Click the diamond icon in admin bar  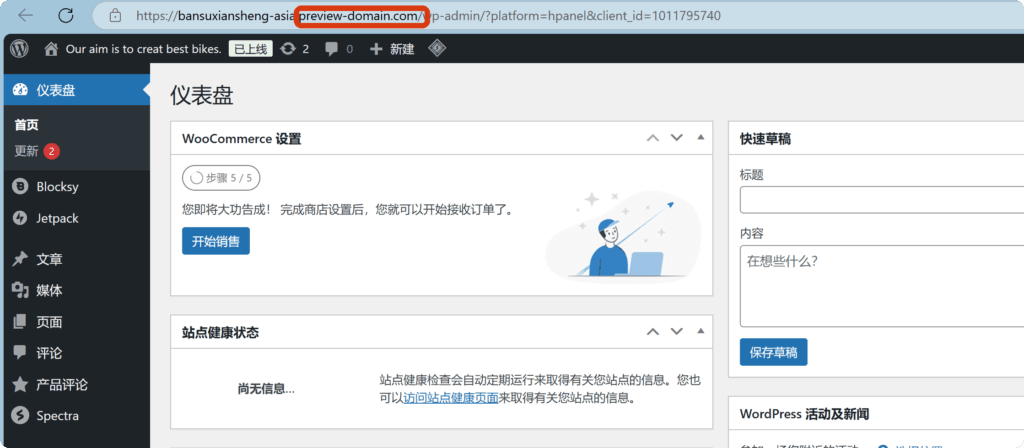[x=437, y=48]
